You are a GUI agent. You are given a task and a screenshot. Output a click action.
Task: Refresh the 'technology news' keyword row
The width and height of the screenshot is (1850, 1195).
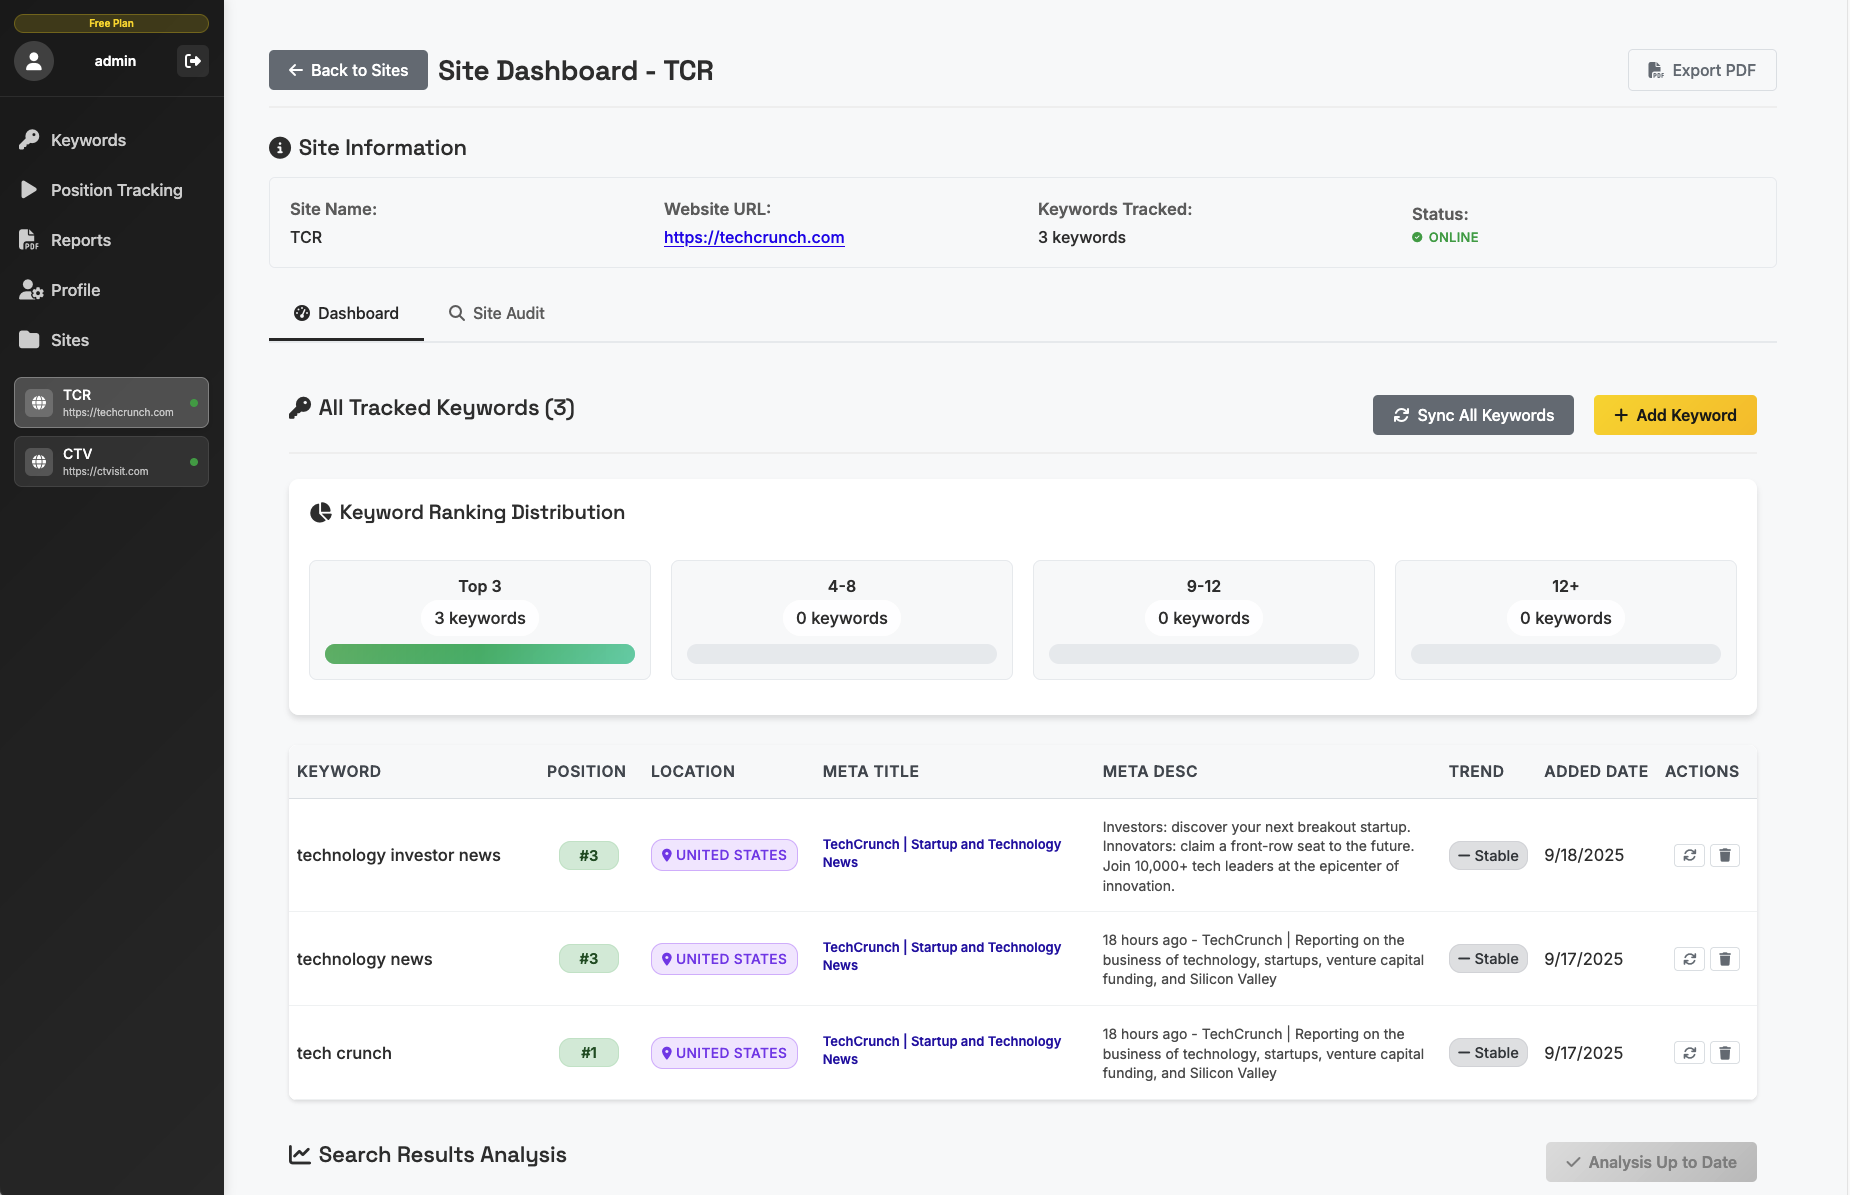click(1689, 959)
